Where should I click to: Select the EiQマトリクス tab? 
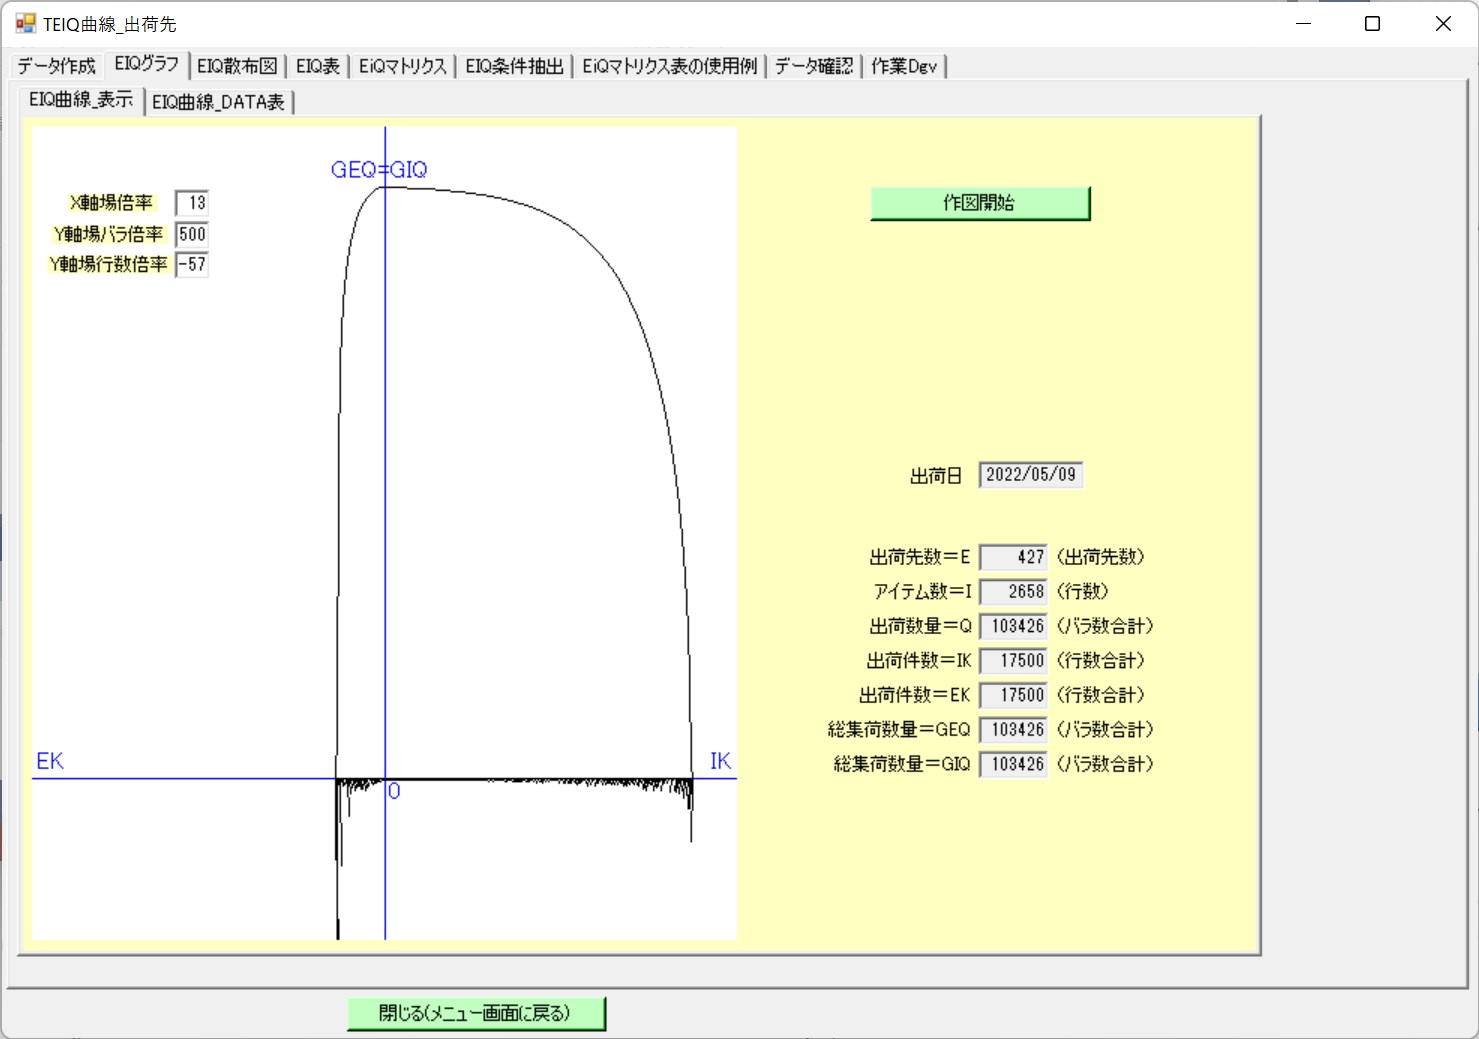402,67
